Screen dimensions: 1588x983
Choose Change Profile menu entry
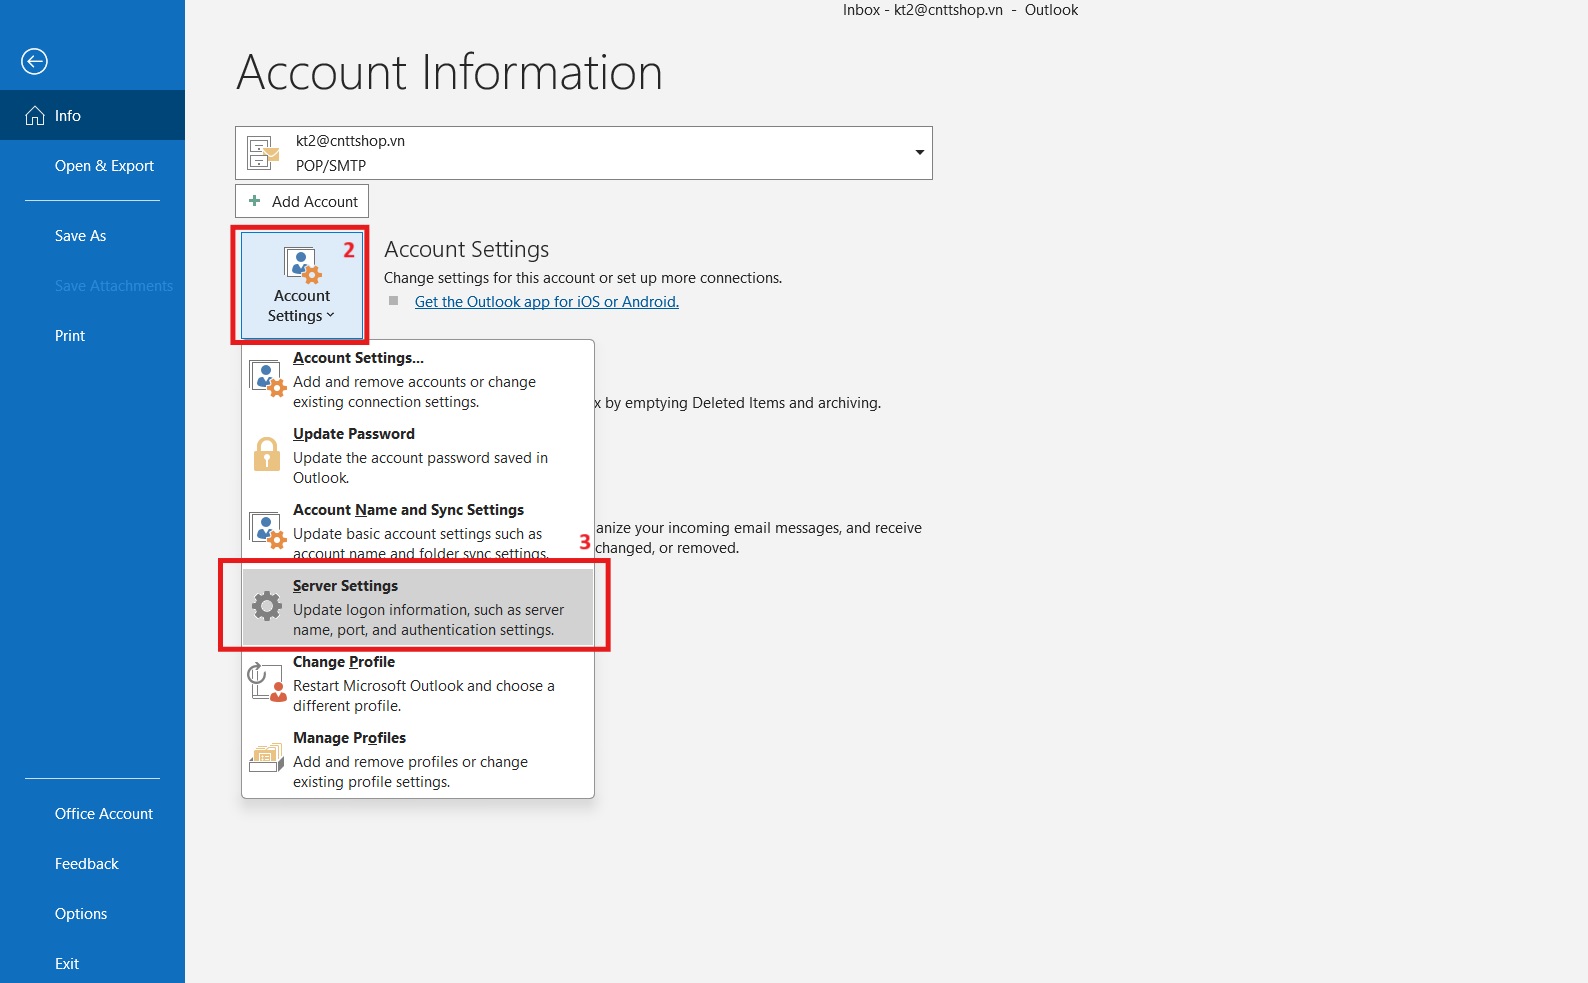418,684
